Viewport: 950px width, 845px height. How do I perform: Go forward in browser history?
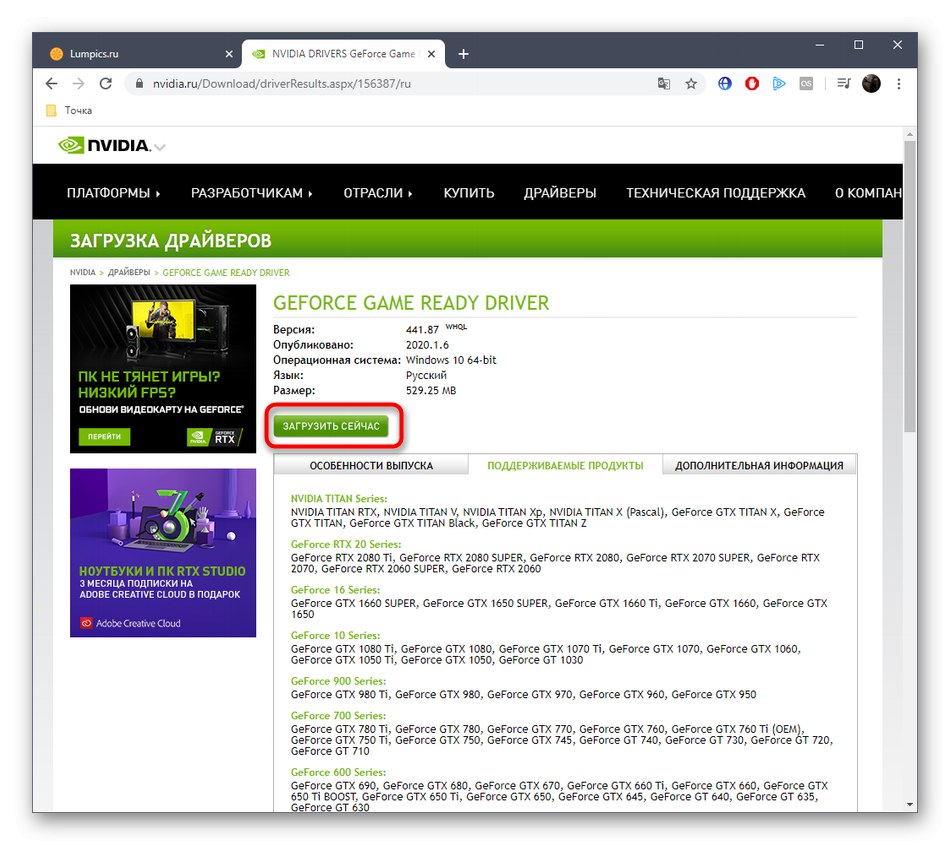tap(78, 84)
